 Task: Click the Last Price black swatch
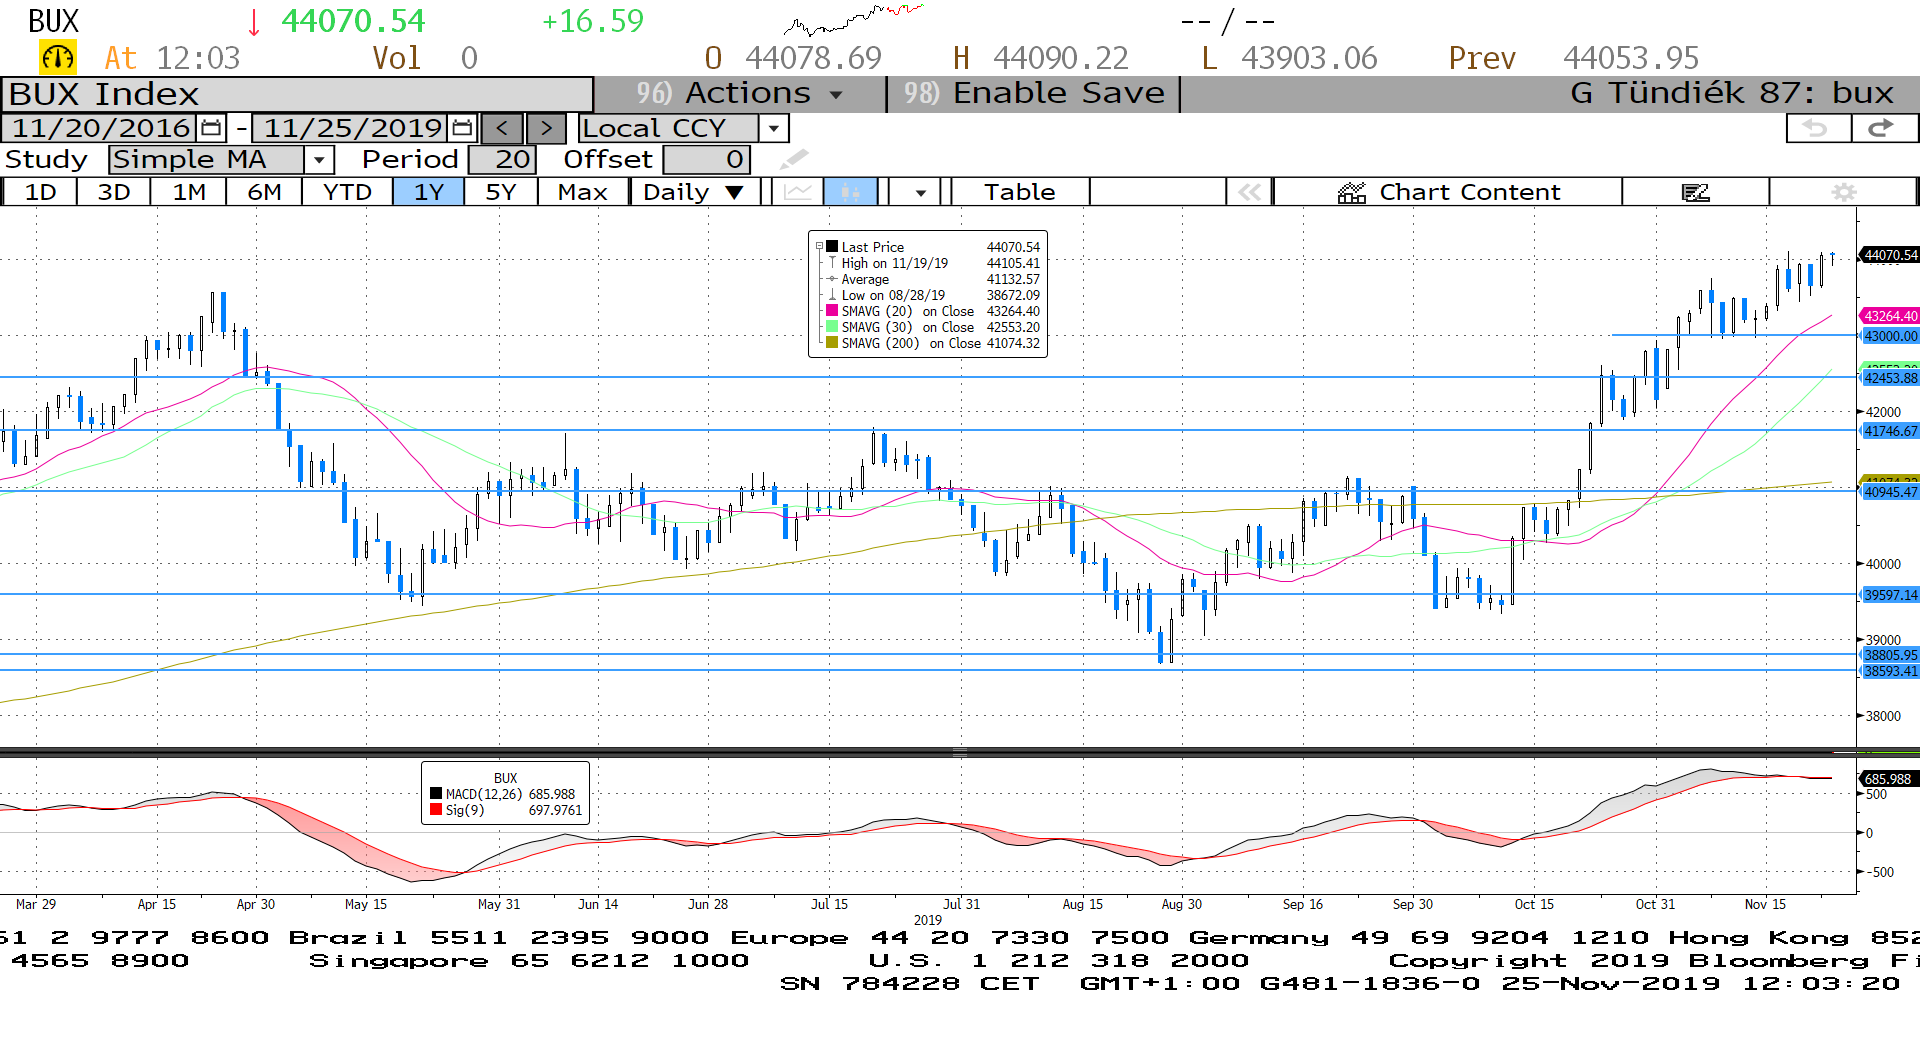pos(832,246)
